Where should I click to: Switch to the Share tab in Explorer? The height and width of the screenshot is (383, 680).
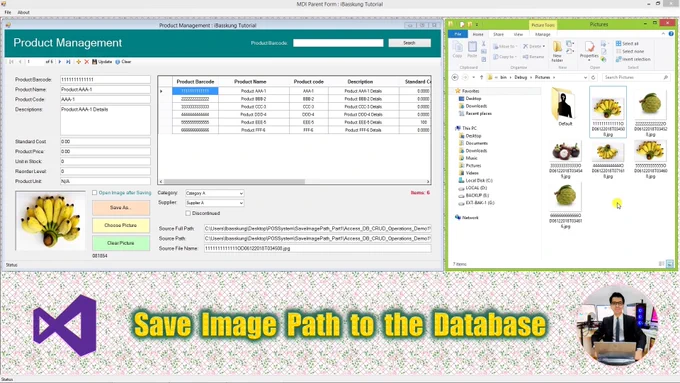[x=498, y=34]
